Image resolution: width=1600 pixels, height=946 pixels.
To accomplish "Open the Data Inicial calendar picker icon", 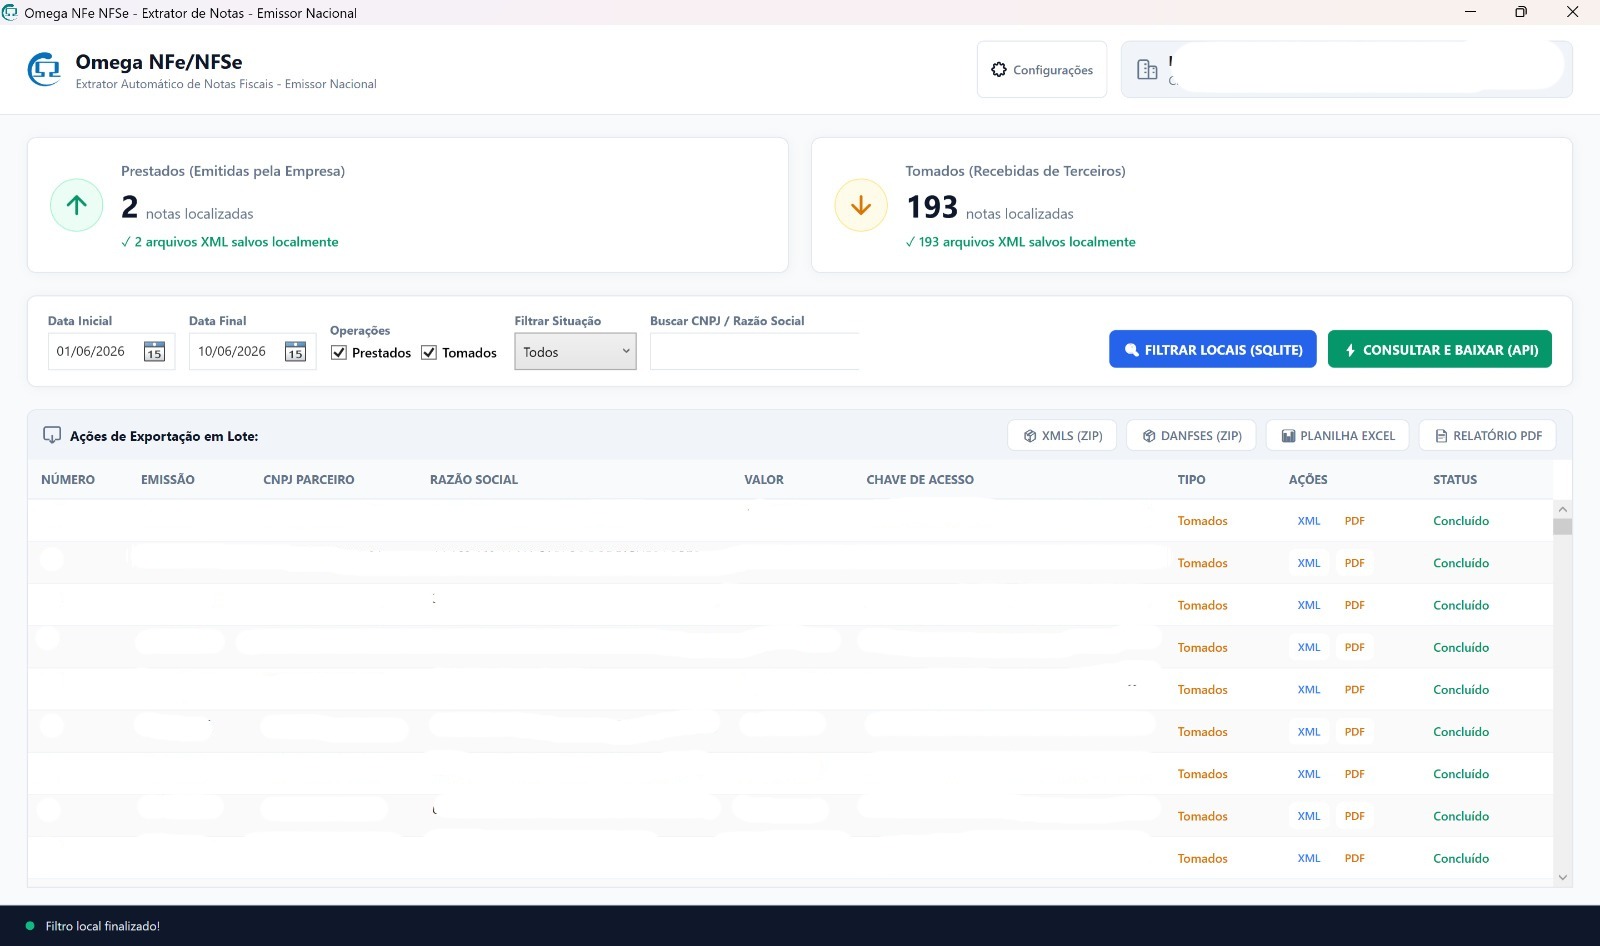I will point(154,351).
